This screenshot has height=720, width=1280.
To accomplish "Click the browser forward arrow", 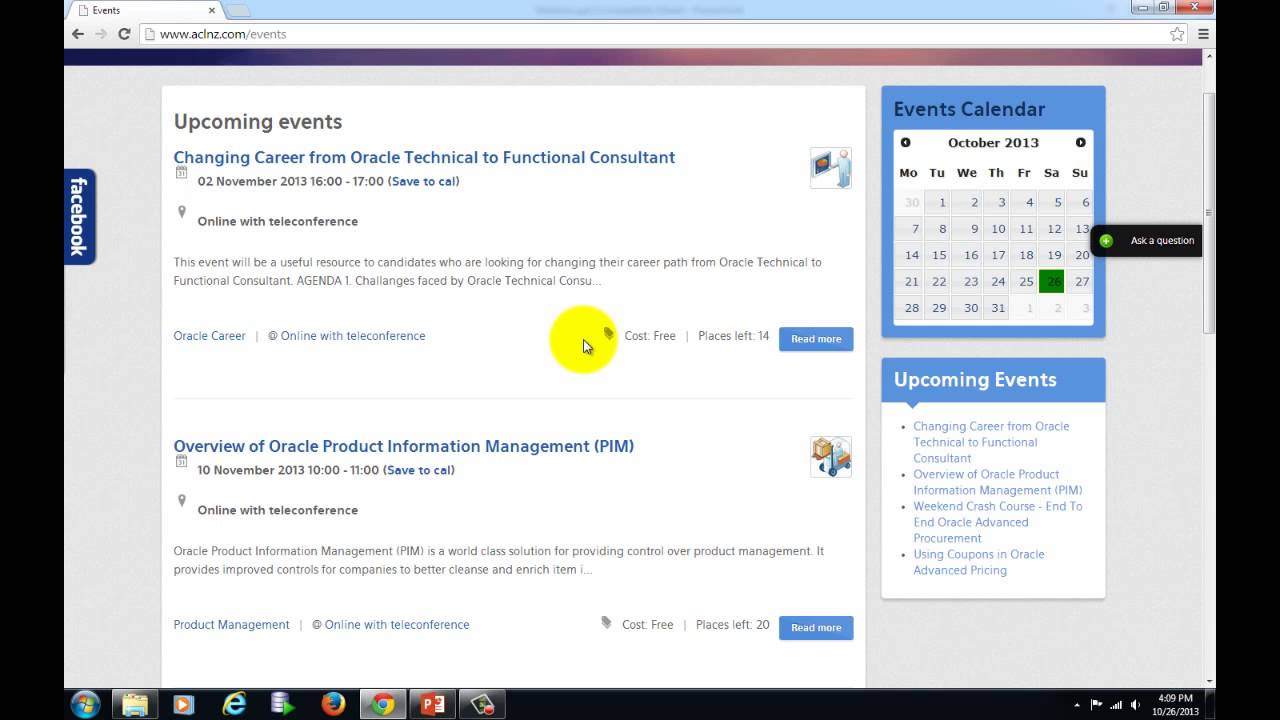I will [101, 34].
